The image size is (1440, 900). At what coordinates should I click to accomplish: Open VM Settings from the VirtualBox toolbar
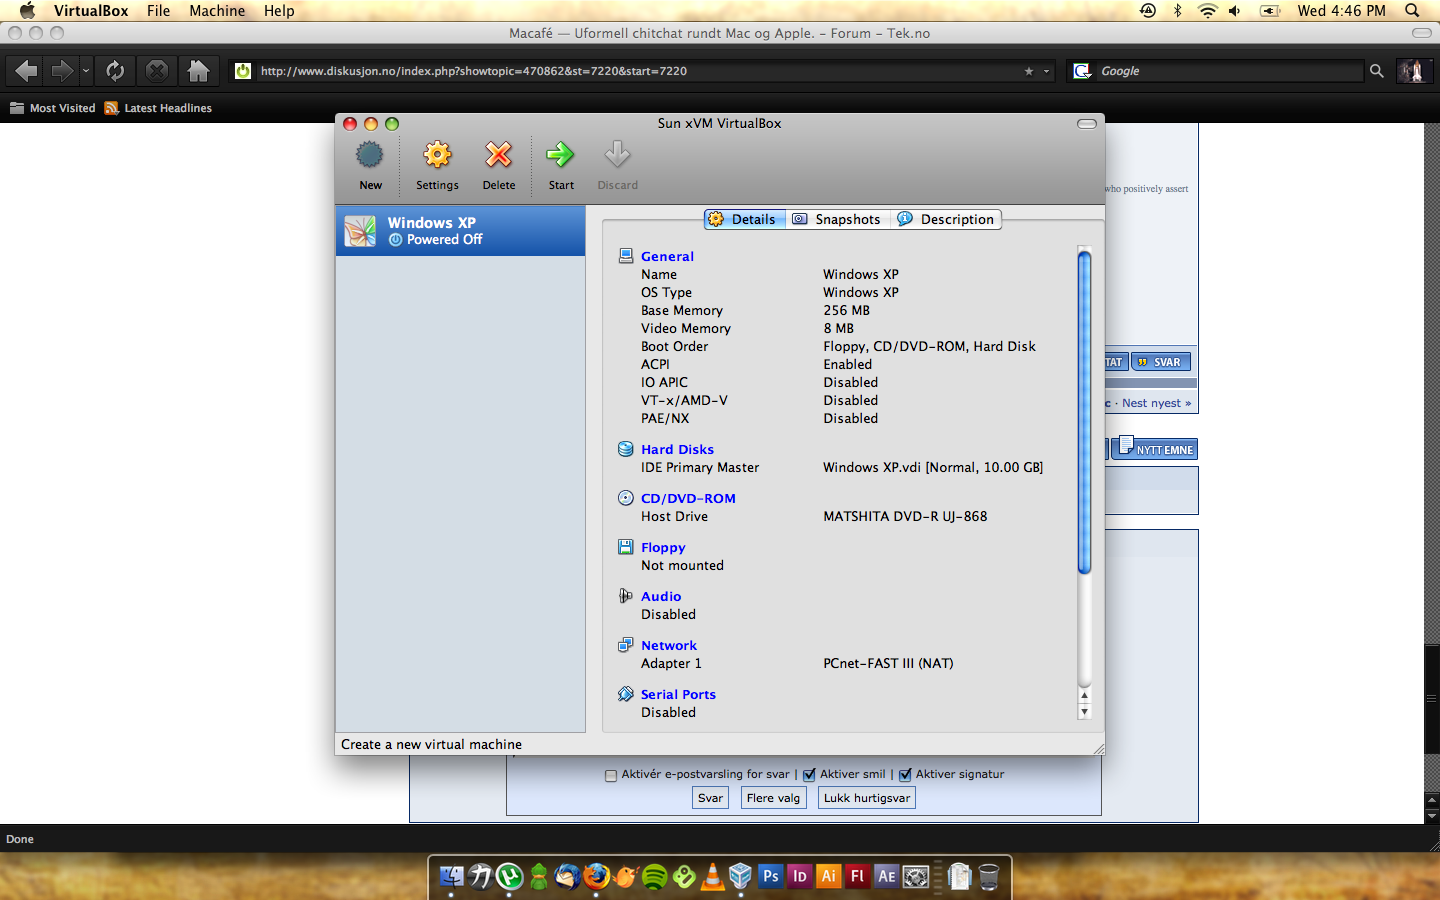437,165
